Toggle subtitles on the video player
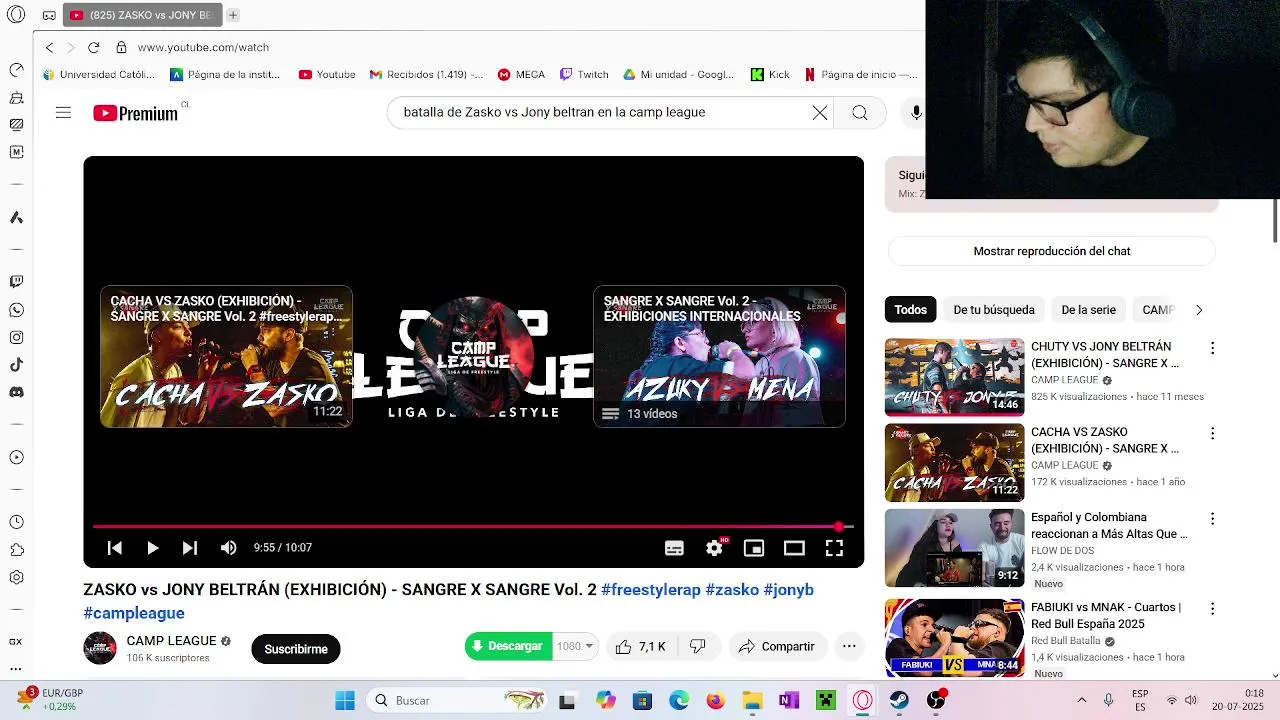The width and height of the screenshot is (1280, 720). click(x=674, y=548)
